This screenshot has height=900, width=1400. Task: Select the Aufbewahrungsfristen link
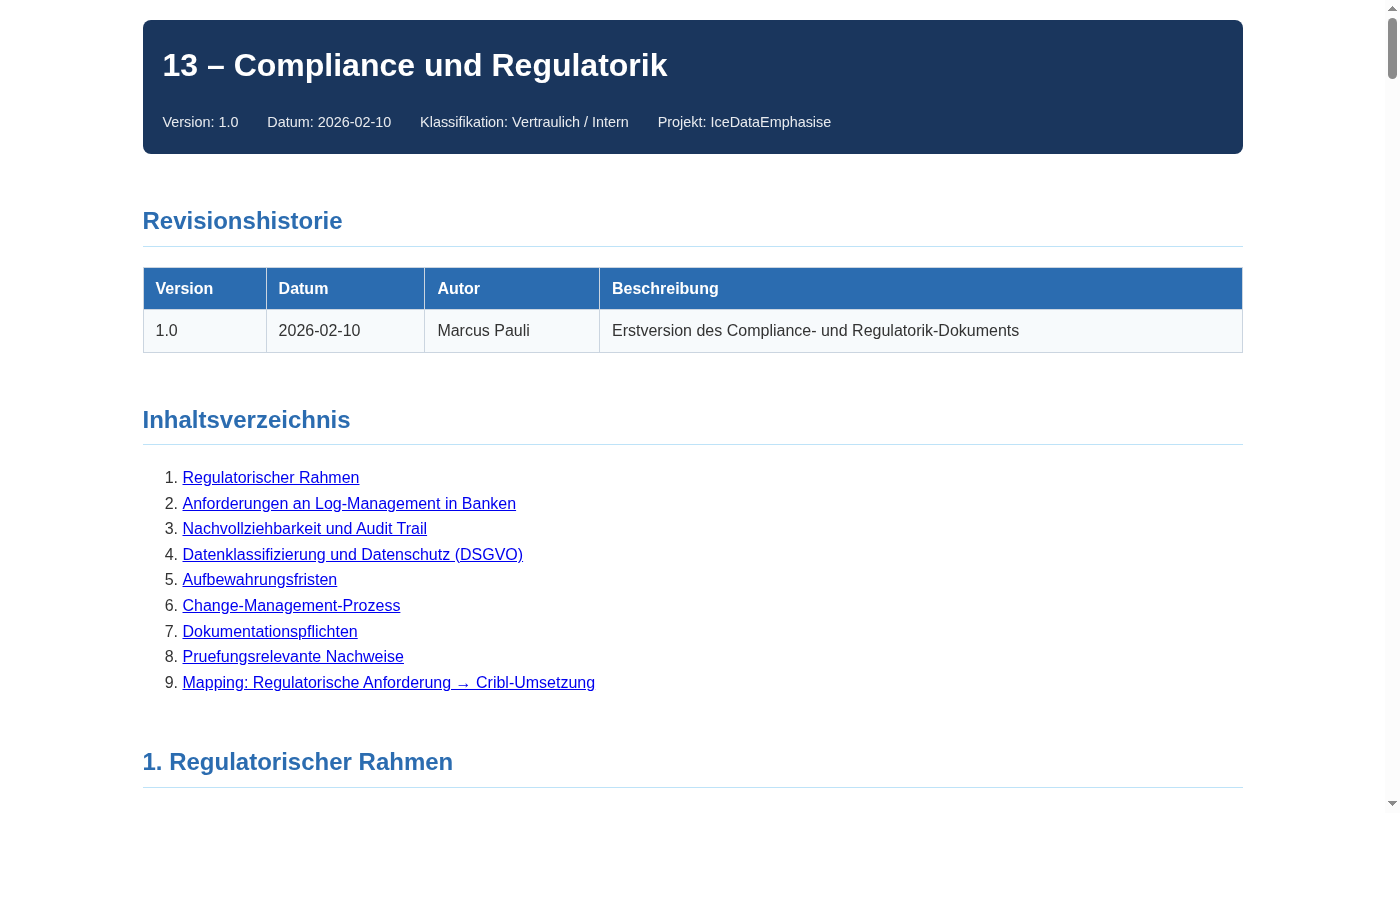259,579
